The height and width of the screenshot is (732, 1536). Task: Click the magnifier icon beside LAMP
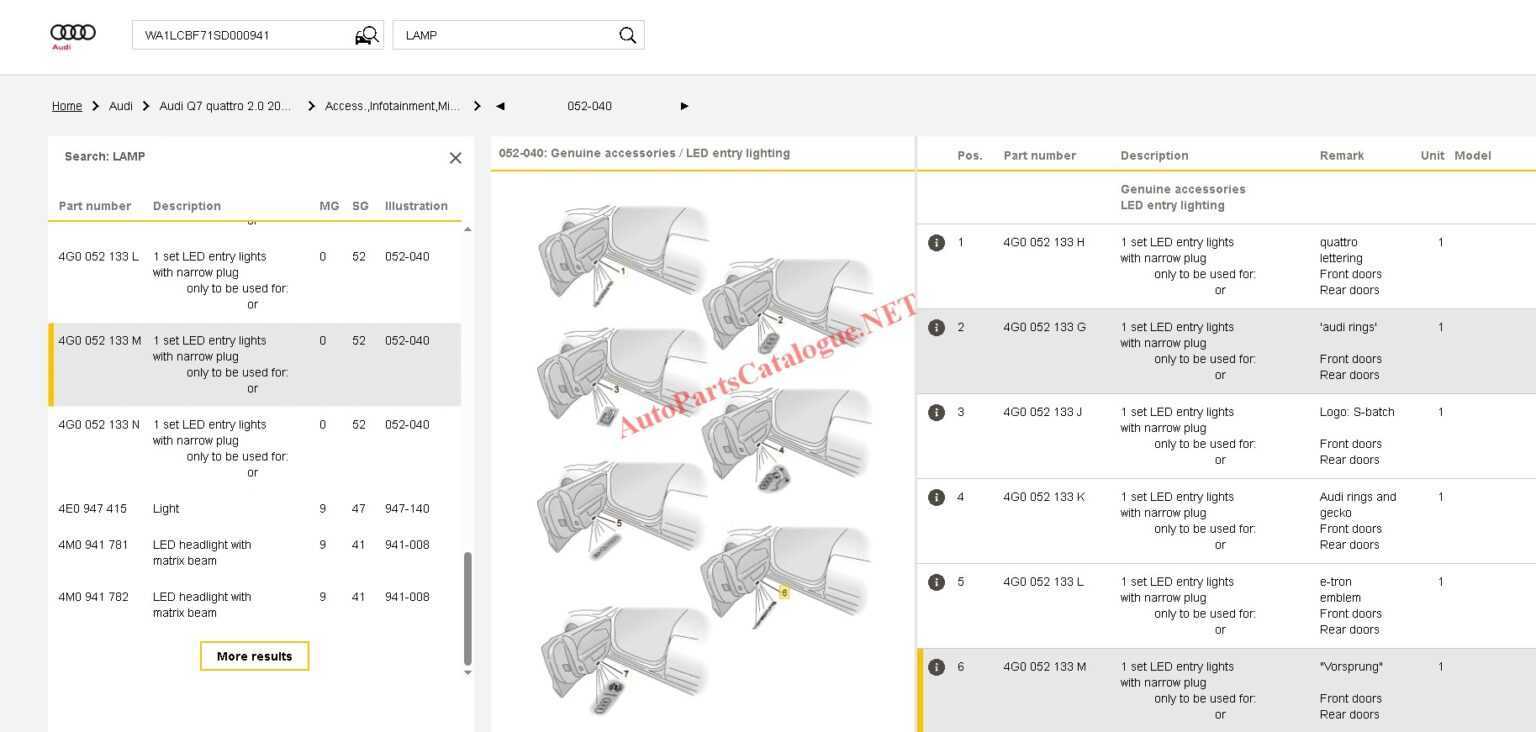[x=627, y=36]
